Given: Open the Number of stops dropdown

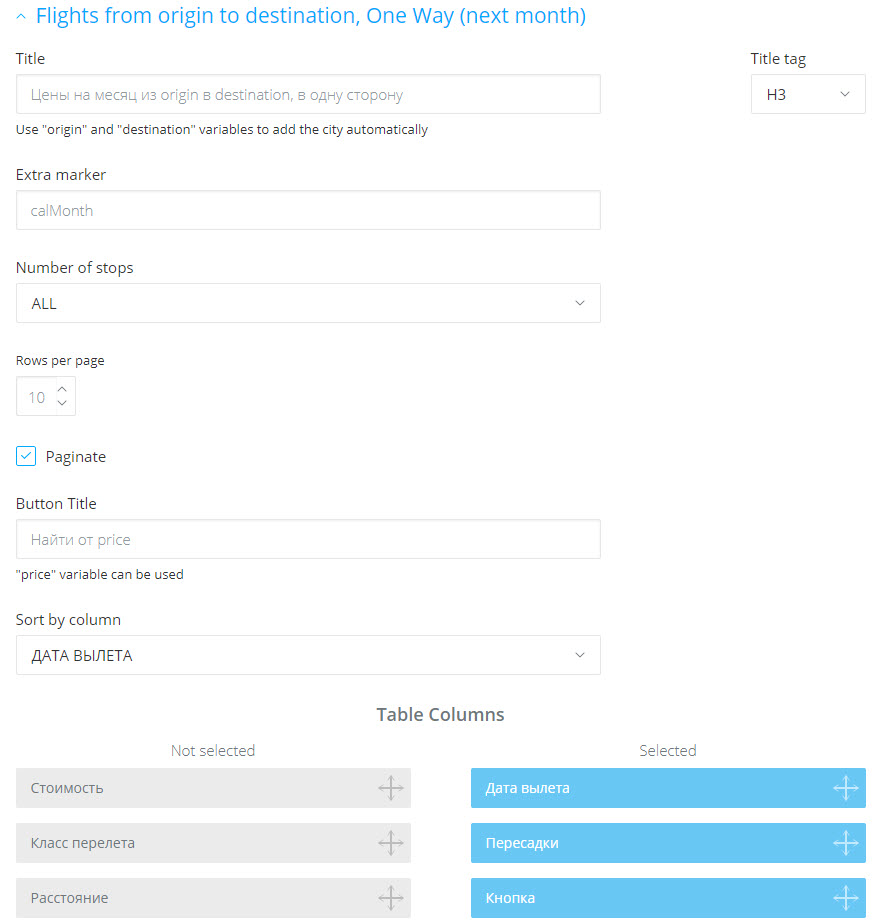Looking at the screenshot, I should [308, 303].
